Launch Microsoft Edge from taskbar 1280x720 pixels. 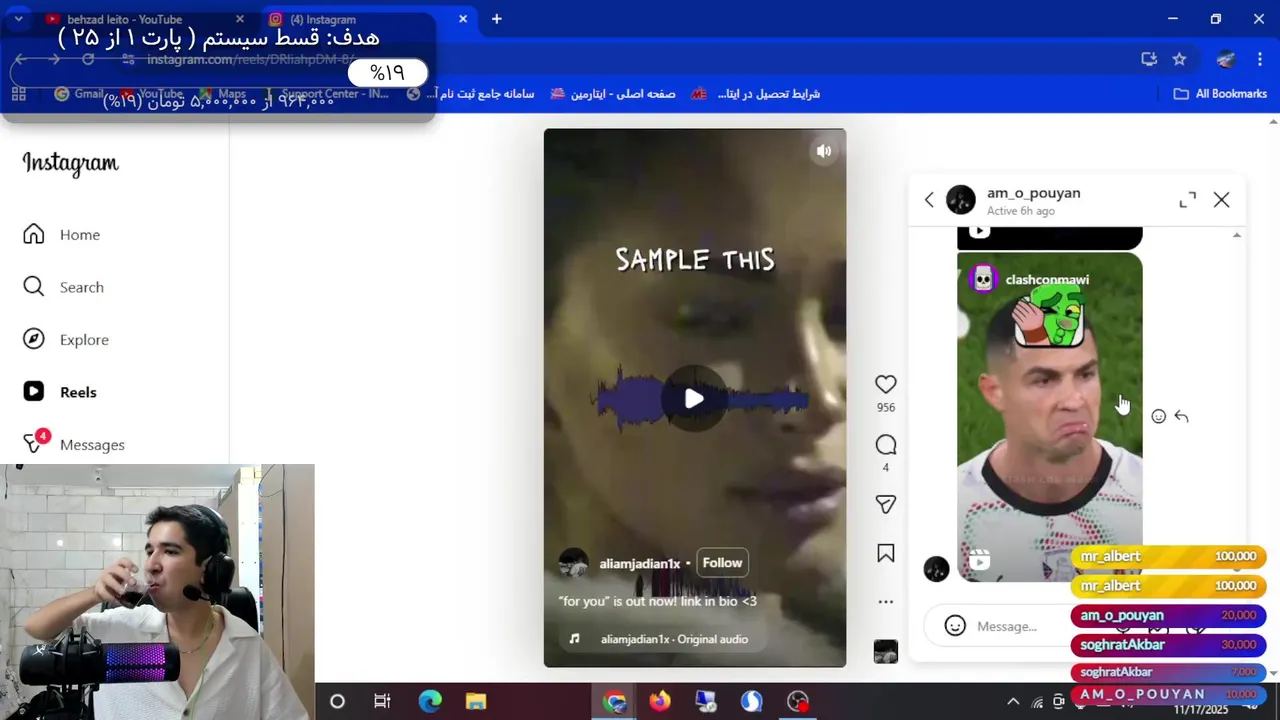coord(430,701)
